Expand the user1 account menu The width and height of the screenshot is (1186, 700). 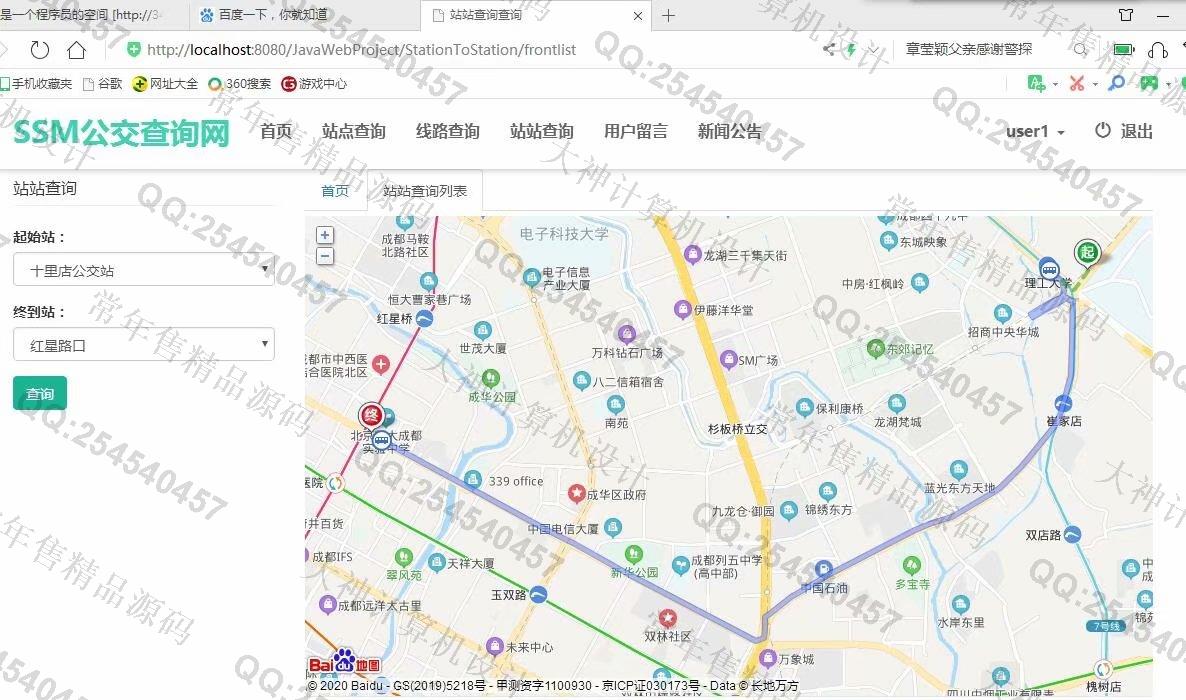click(x=1035, y=132)
